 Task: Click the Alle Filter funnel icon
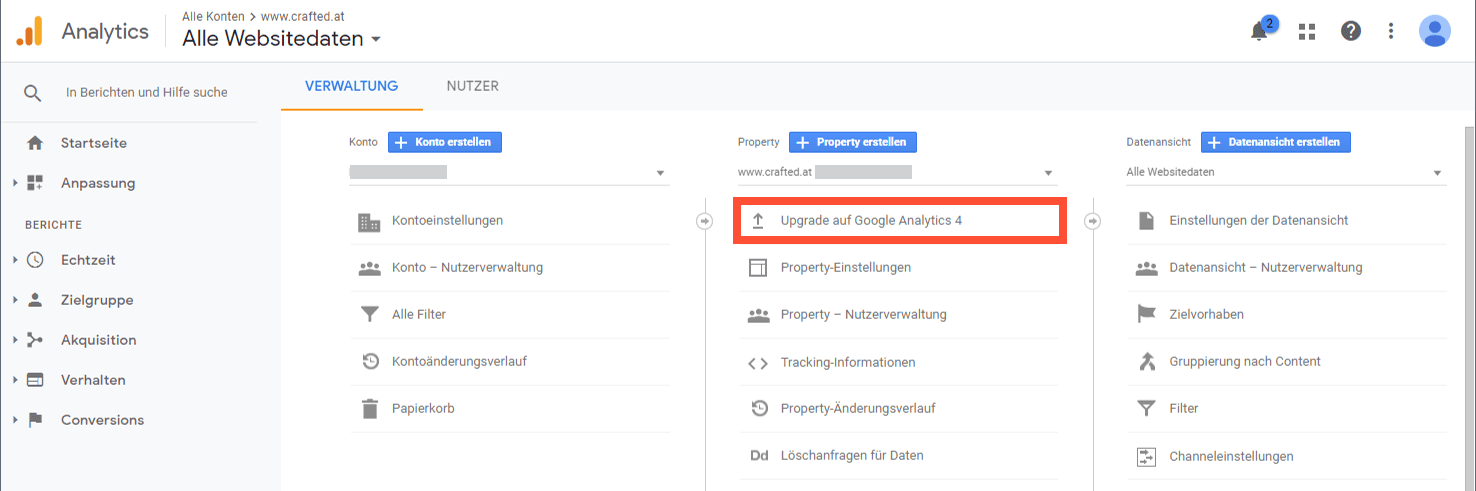[370, 314]
